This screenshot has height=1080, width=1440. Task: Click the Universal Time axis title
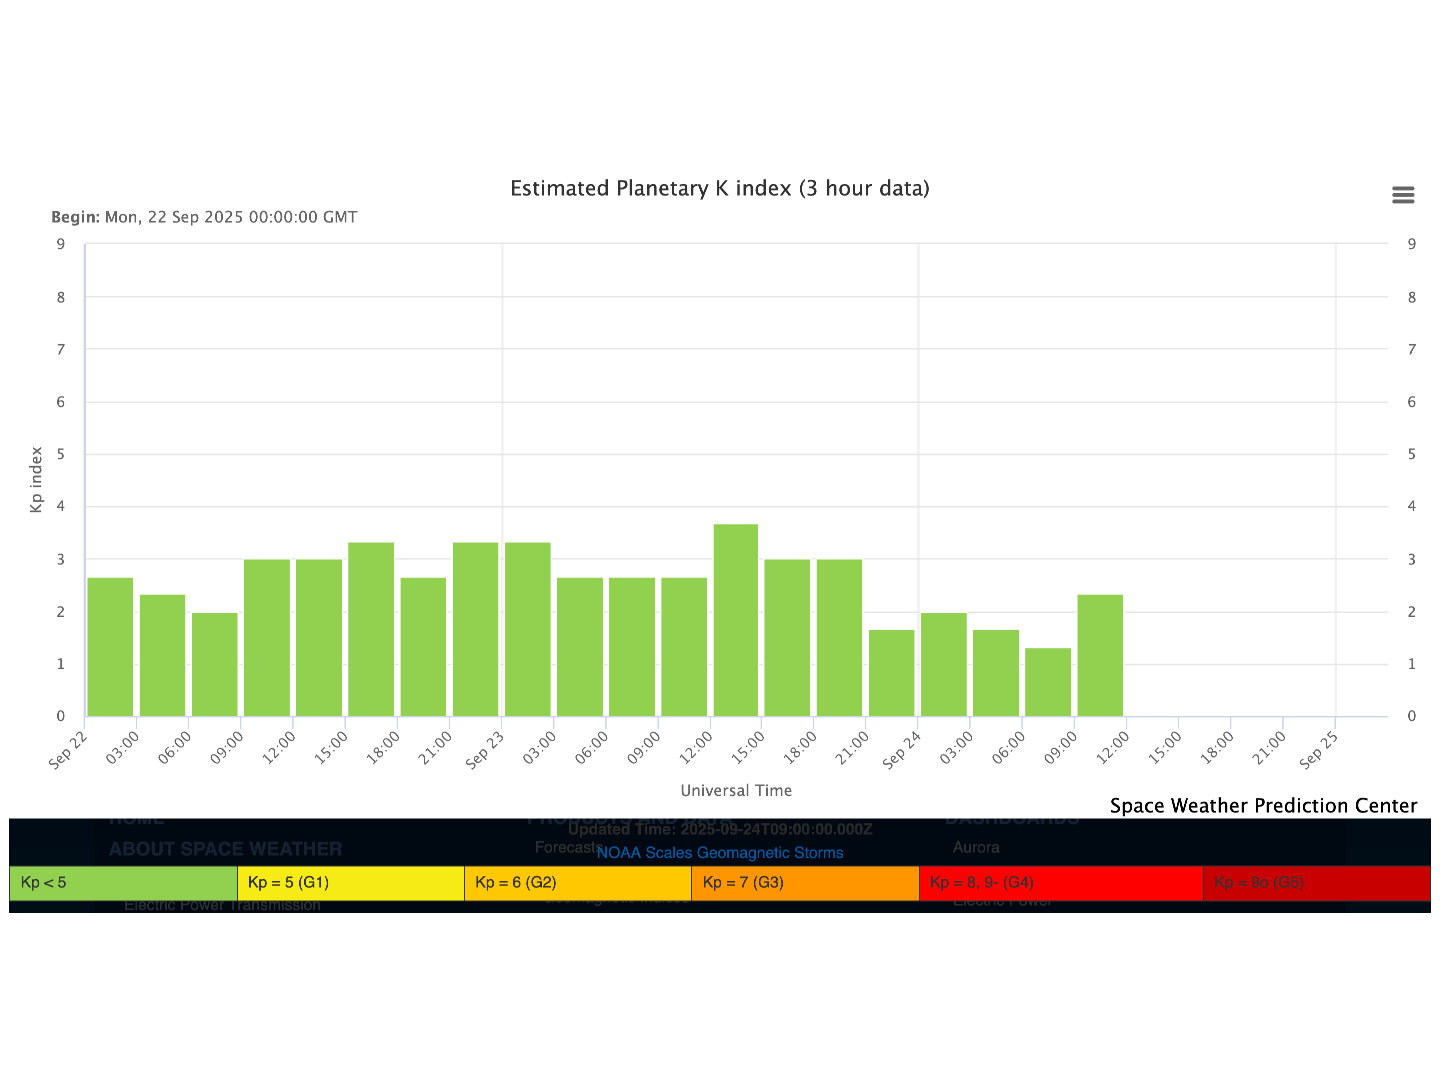(x=736, y=790)
